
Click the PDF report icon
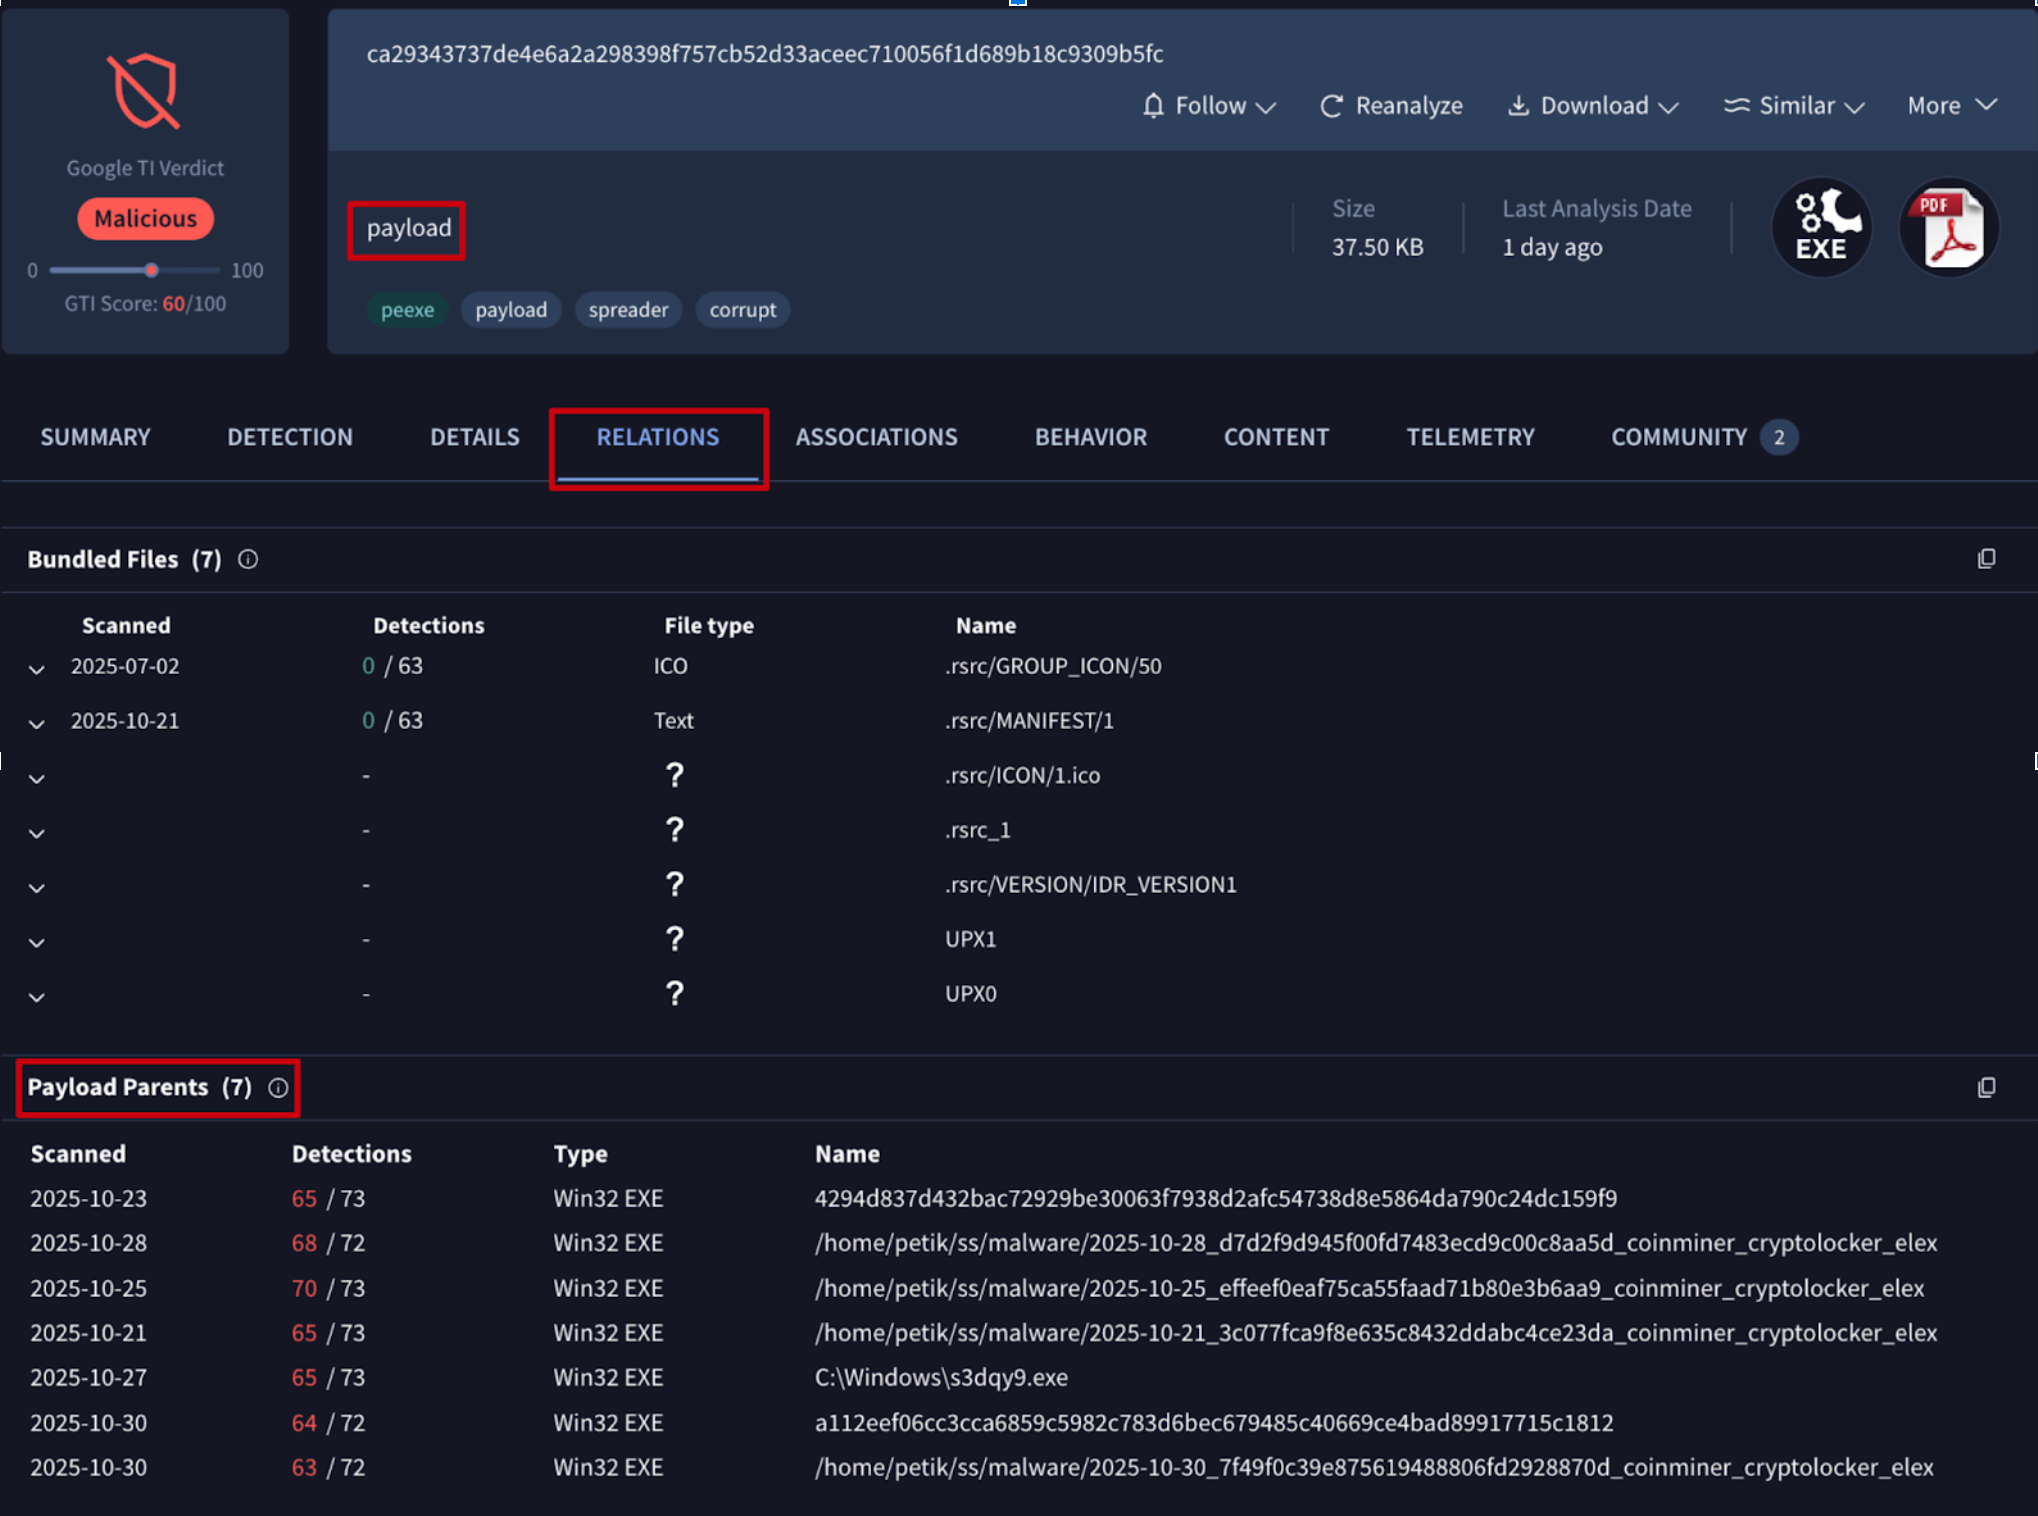(x=1948, y=227)
